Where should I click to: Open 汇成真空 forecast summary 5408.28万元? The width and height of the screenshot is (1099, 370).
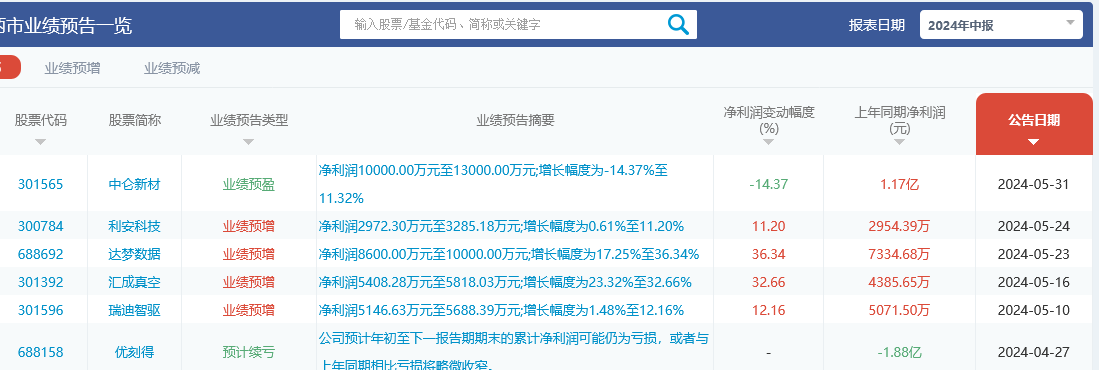click(x=505, y=282)
